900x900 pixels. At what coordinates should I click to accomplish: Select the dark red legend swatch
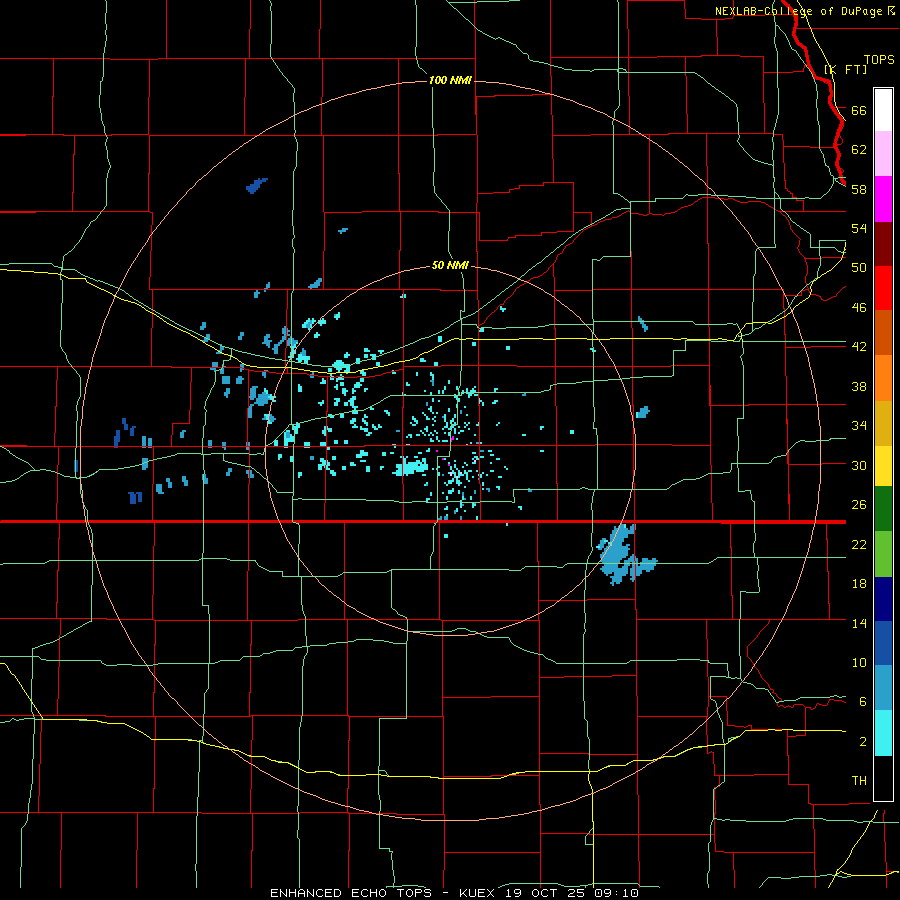tap(883, 245)
